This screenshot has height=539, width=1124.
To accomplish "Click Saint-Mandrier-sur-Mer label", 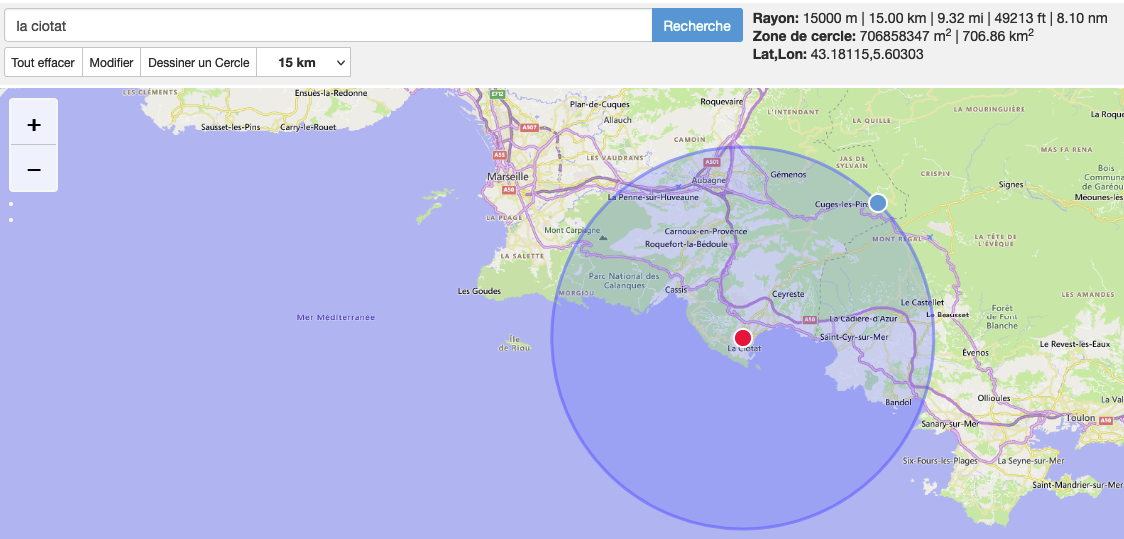I will tap(1077, 485).
